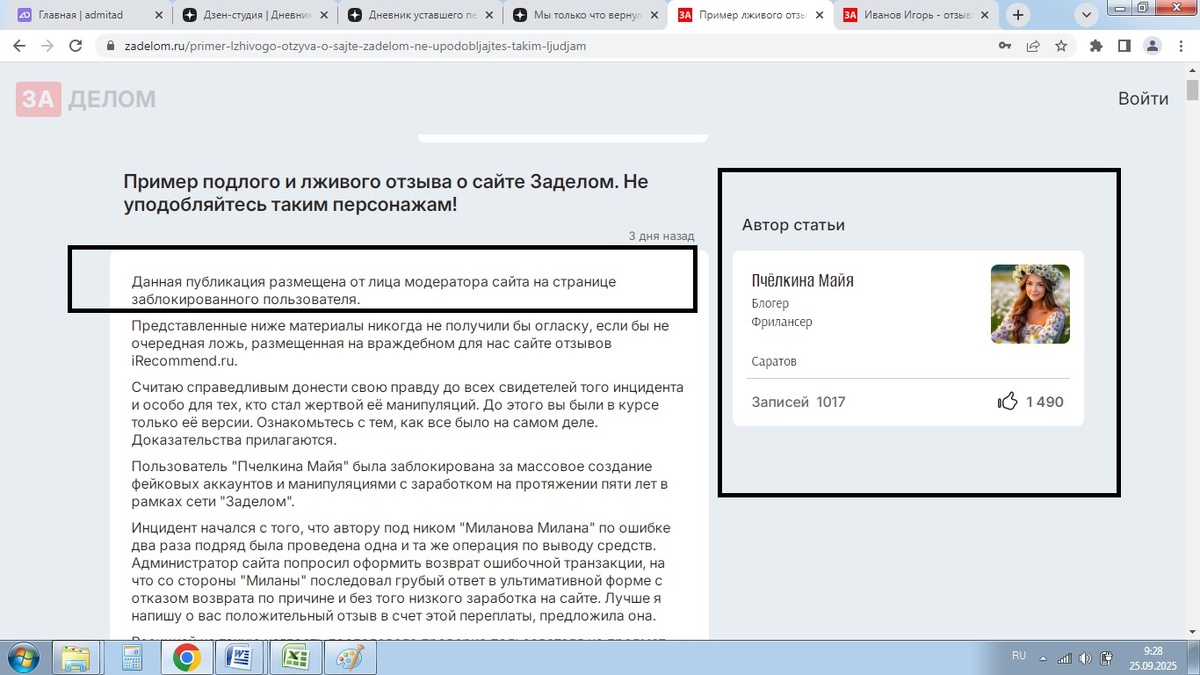Open network signal tray icon
Screen dimensions: 1200x675
pos(1065,658)
